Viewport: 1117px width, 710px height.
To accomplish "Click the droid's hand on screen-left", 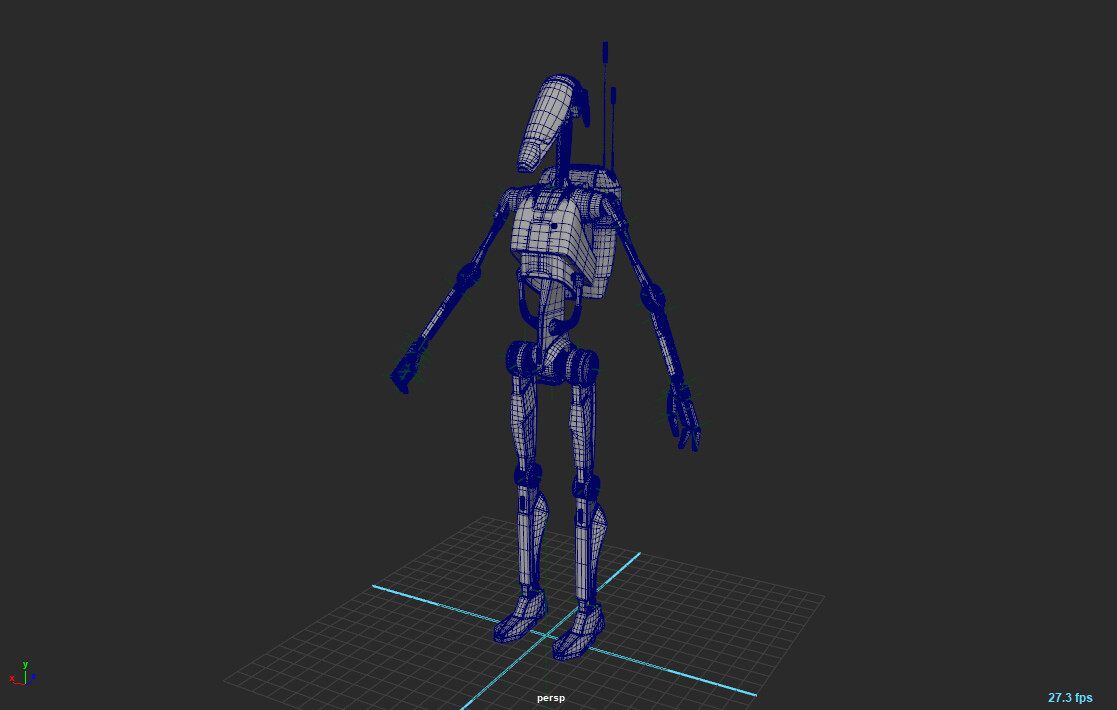I will [x=406, y=369].
